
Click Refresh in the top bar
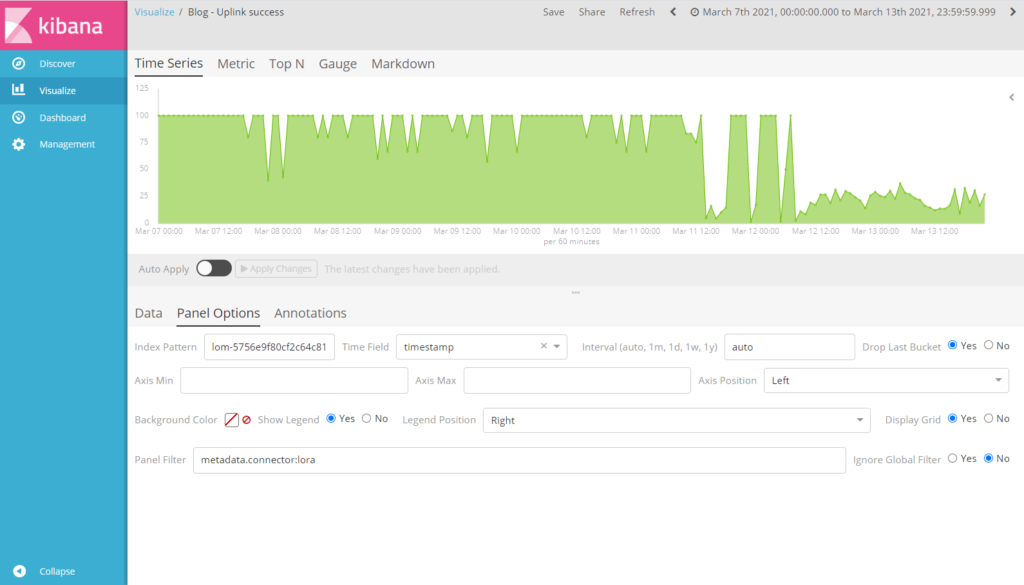[637, 12]
